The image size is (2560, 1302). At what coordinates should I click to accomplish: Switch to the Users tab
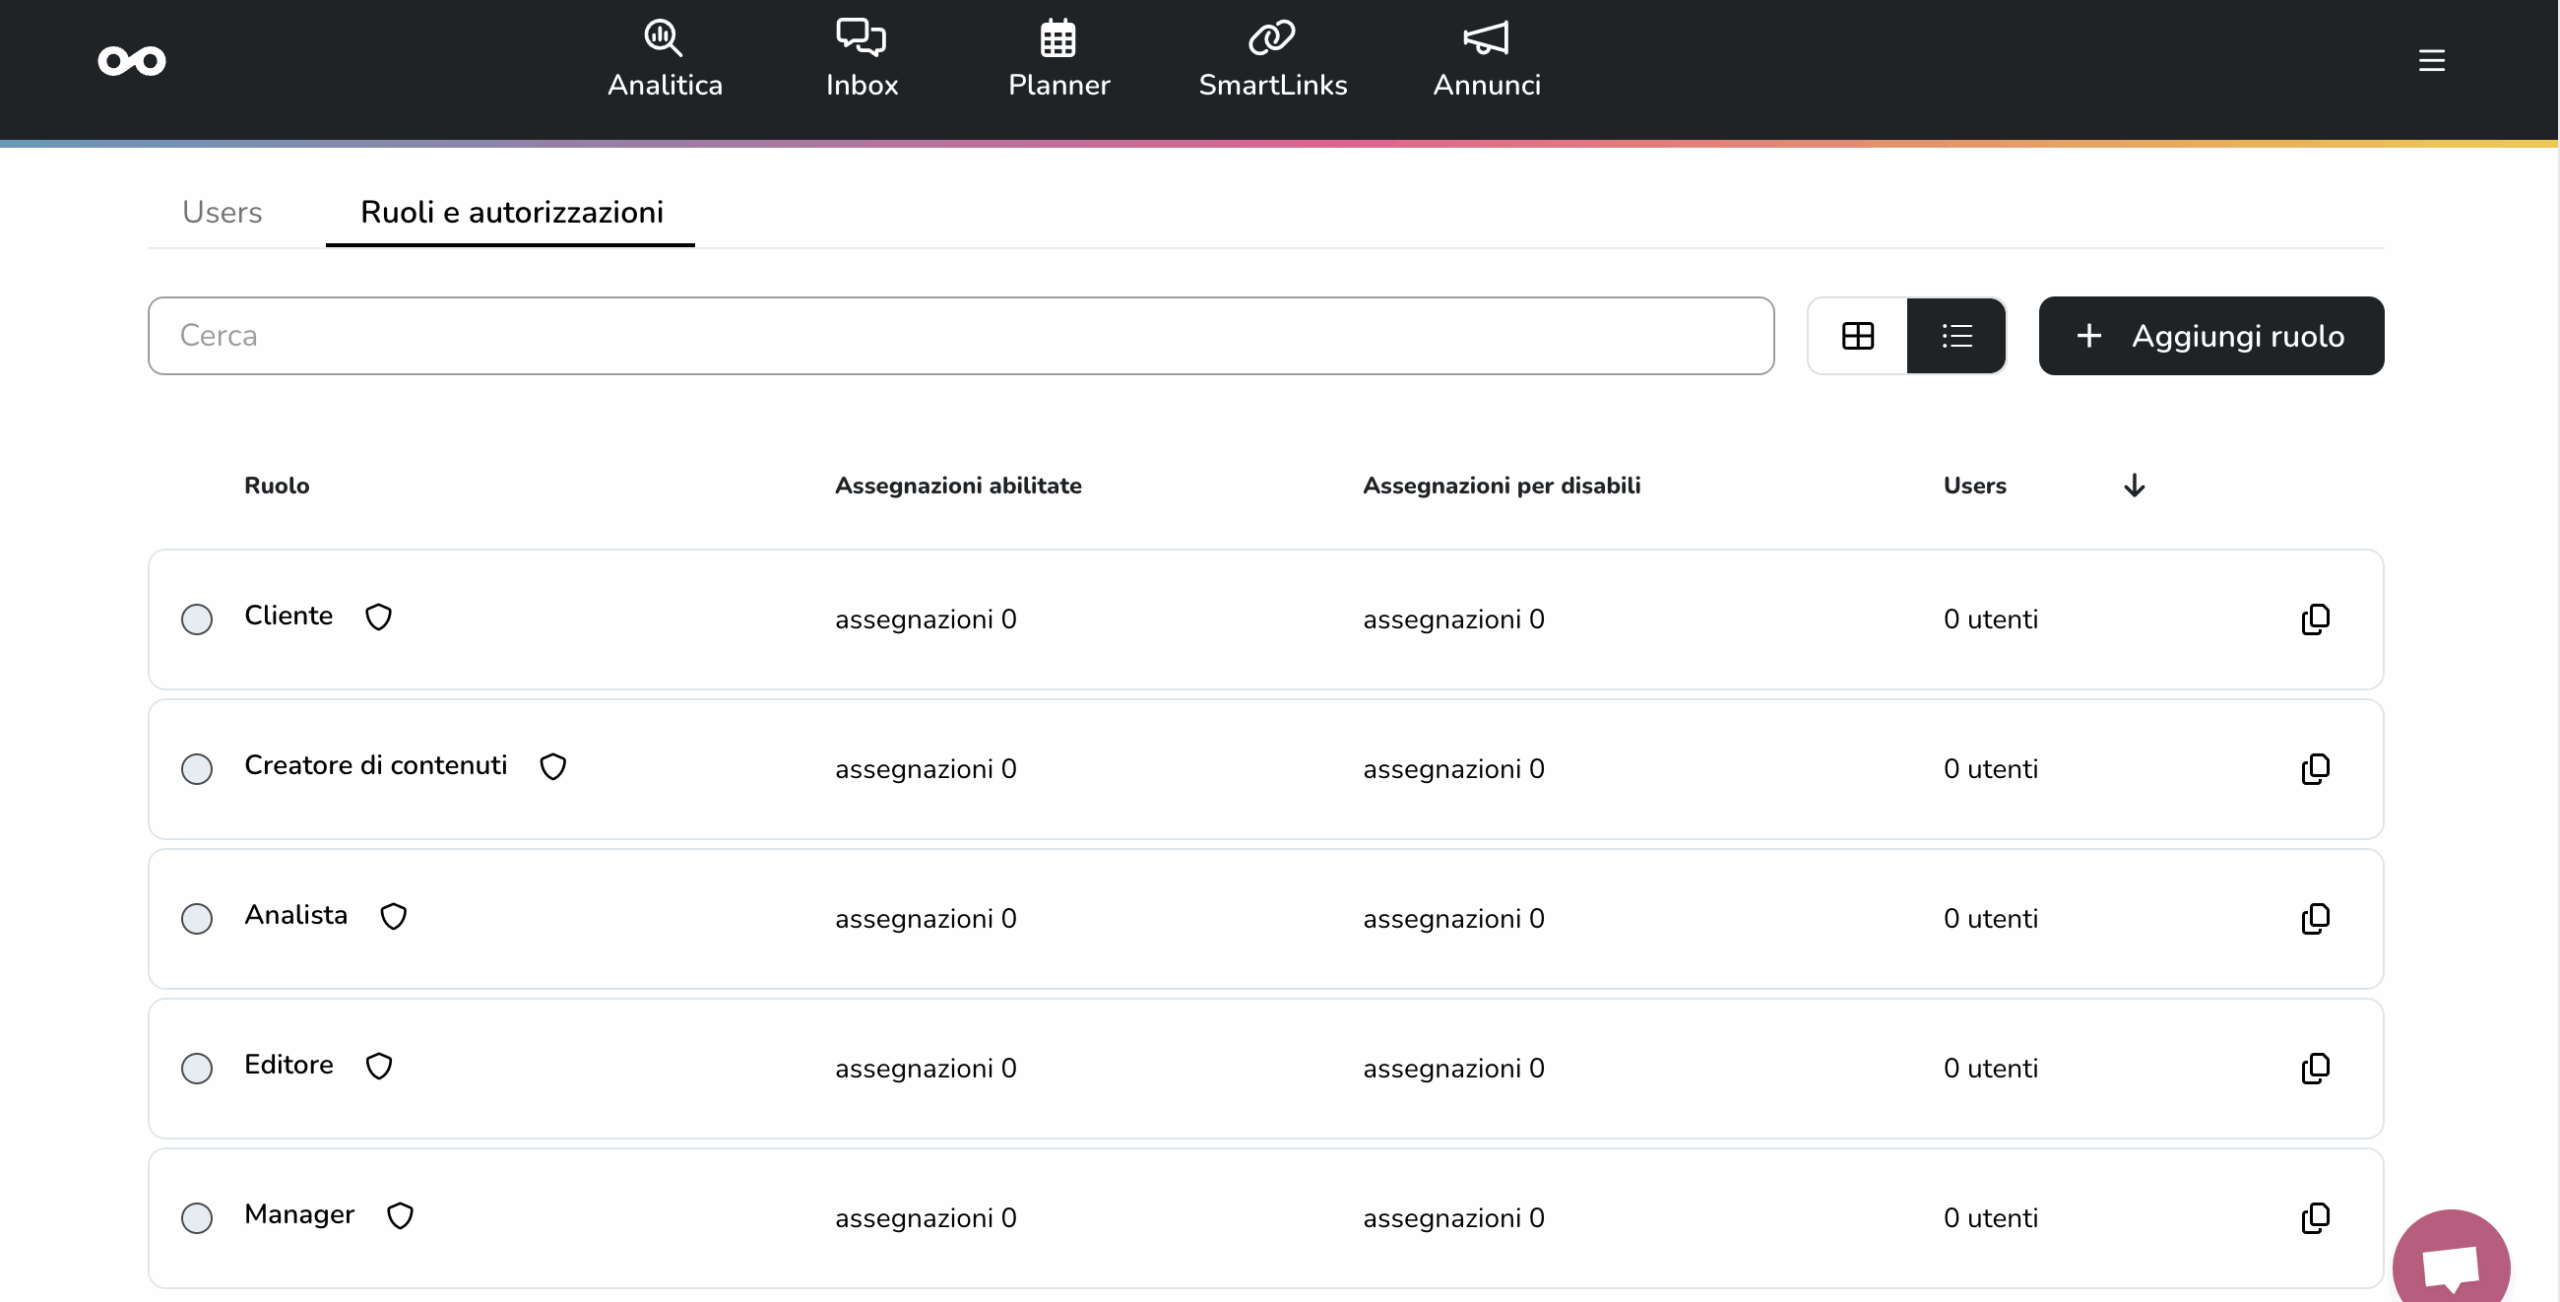point(222,212)
